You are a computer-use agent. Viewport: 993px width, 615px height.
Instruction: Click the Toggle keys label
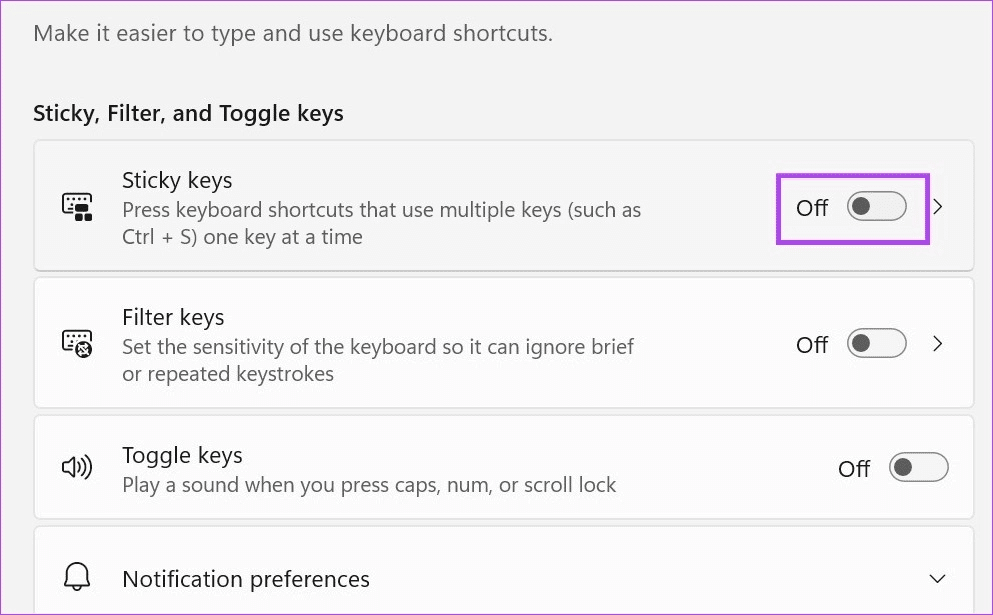tap(181, 455)
